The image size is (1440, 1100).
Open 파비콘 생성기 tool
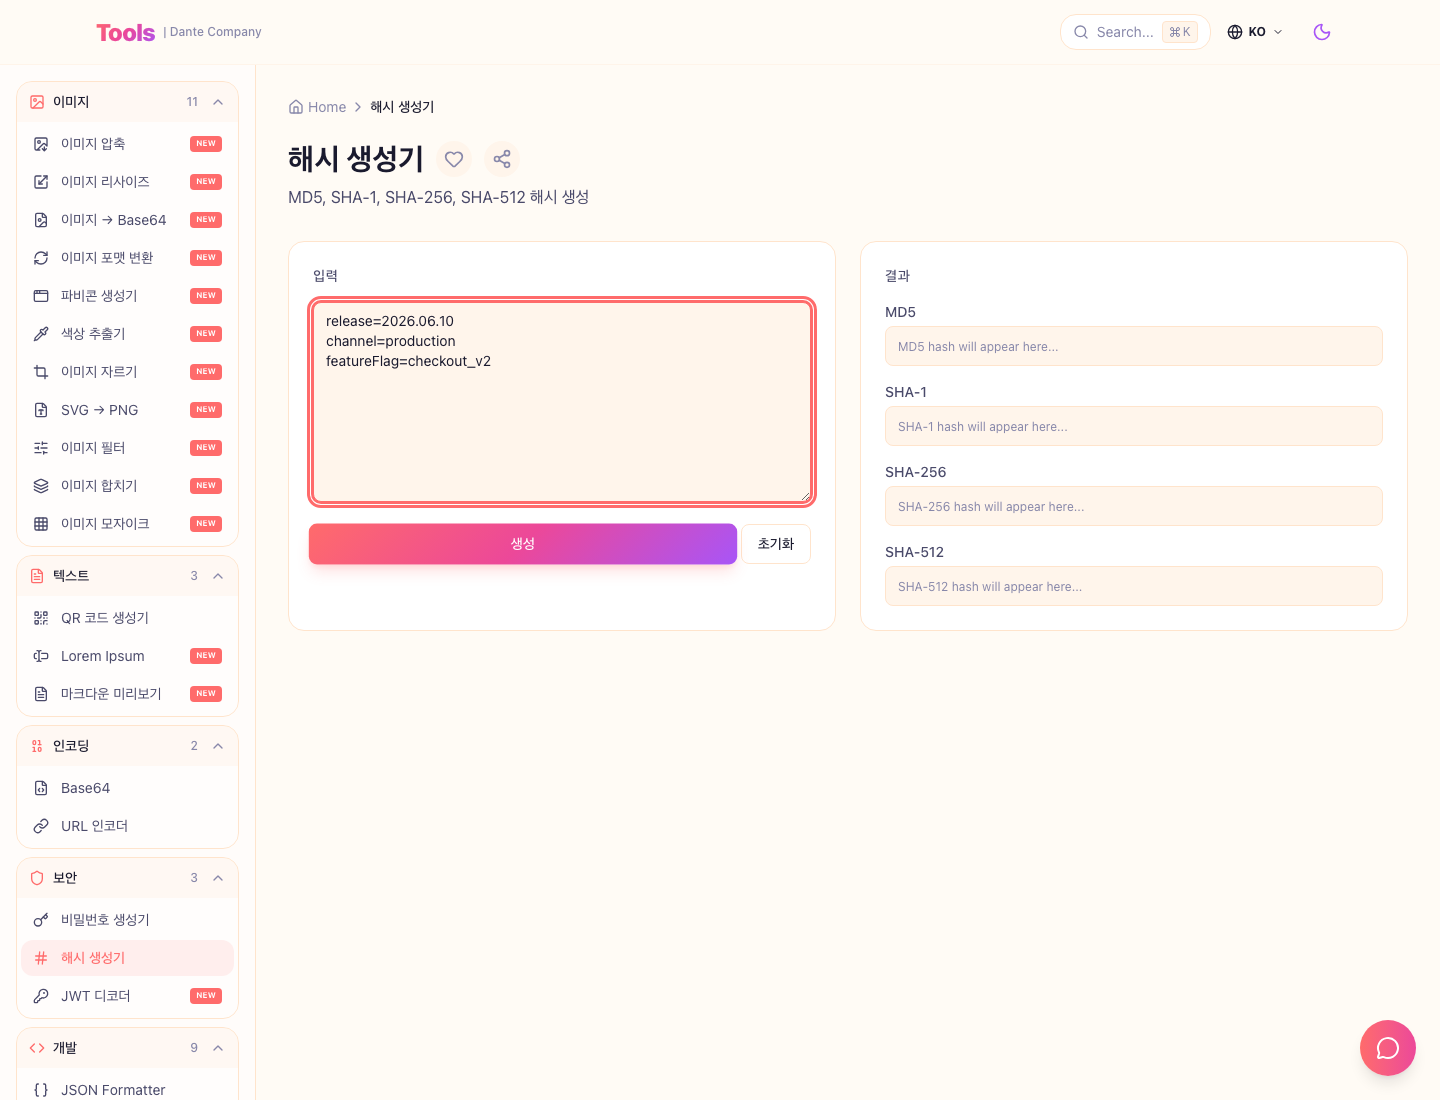127,296
